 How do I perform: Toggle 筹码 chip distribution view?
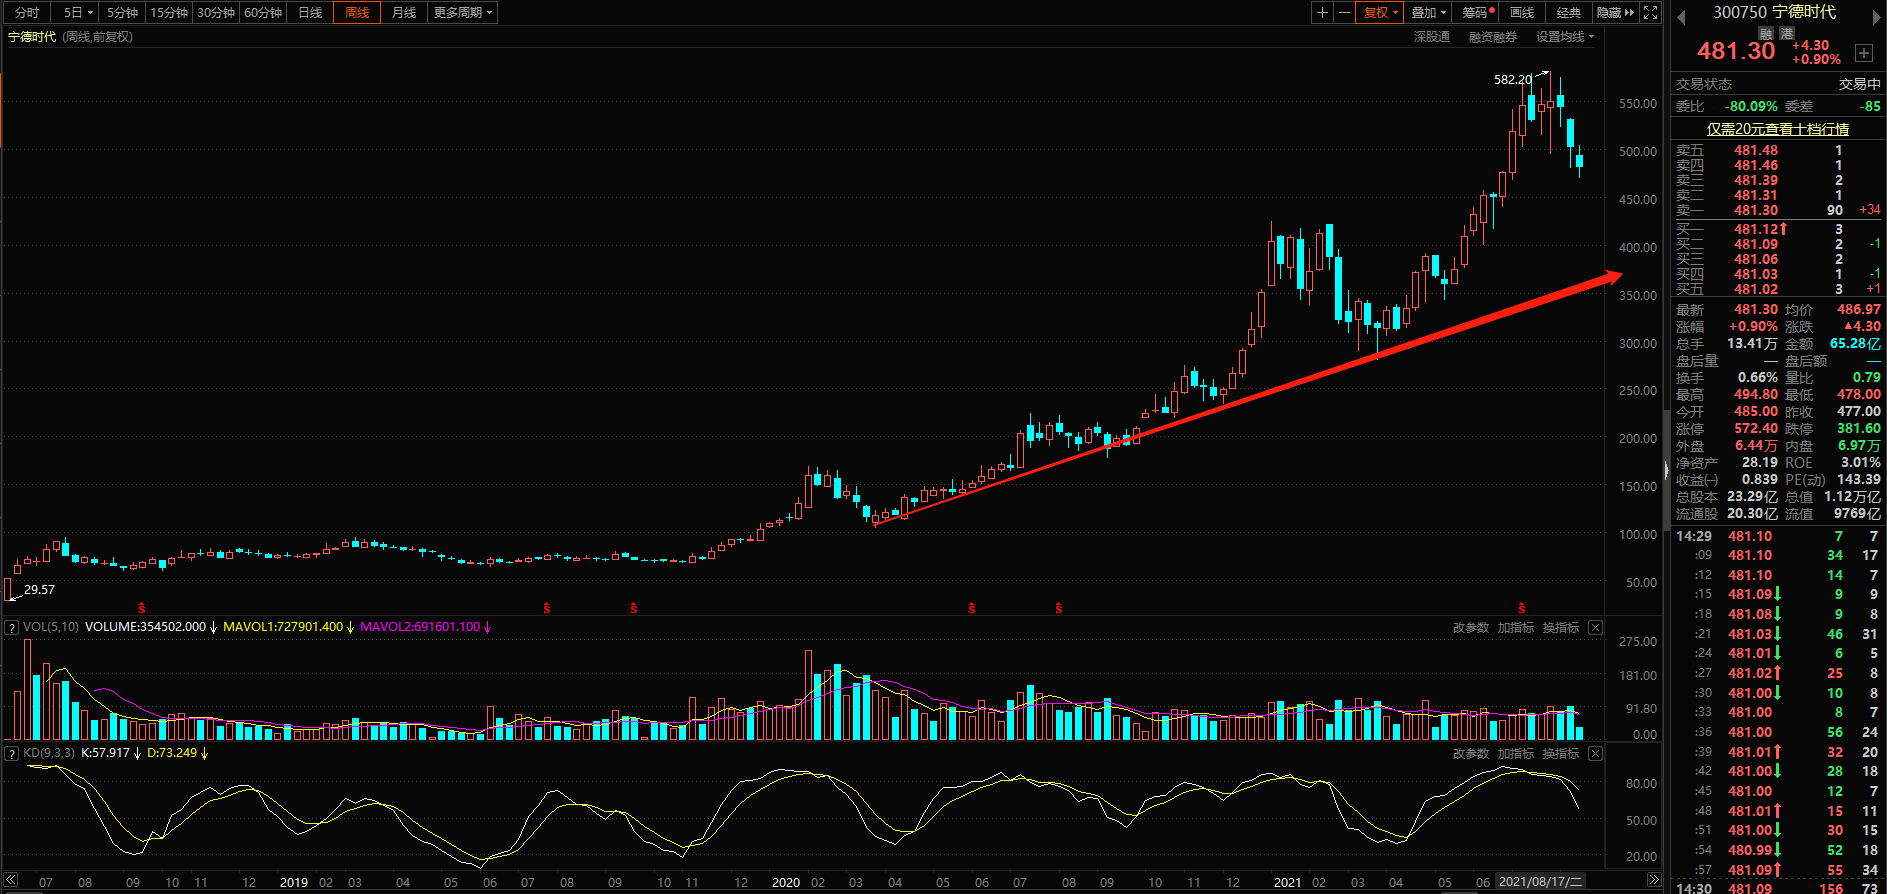pos(1476,13)
